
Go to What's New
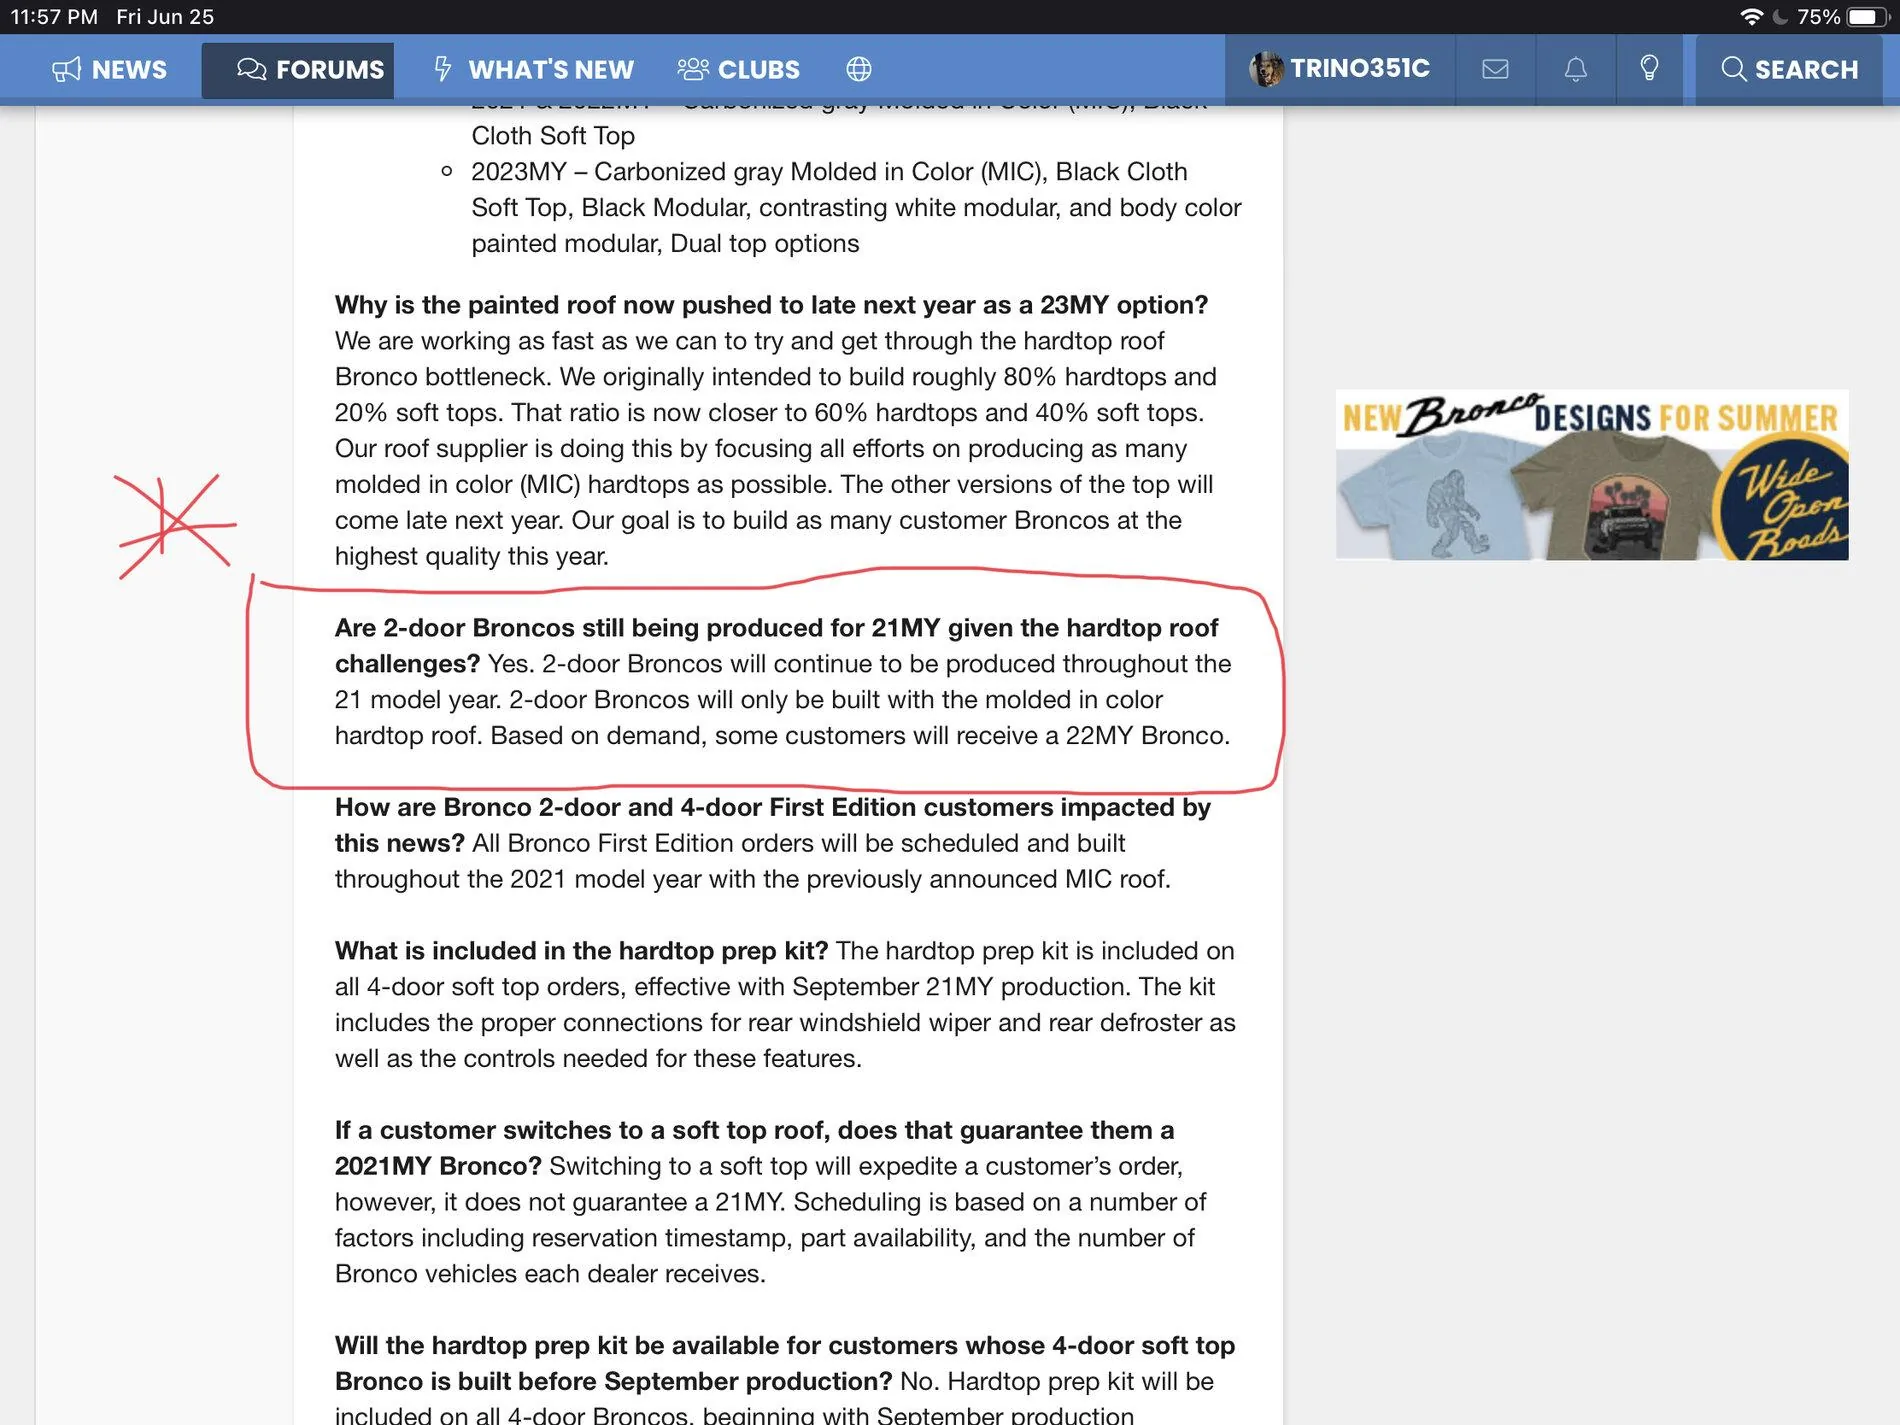(x=534, y=69)
